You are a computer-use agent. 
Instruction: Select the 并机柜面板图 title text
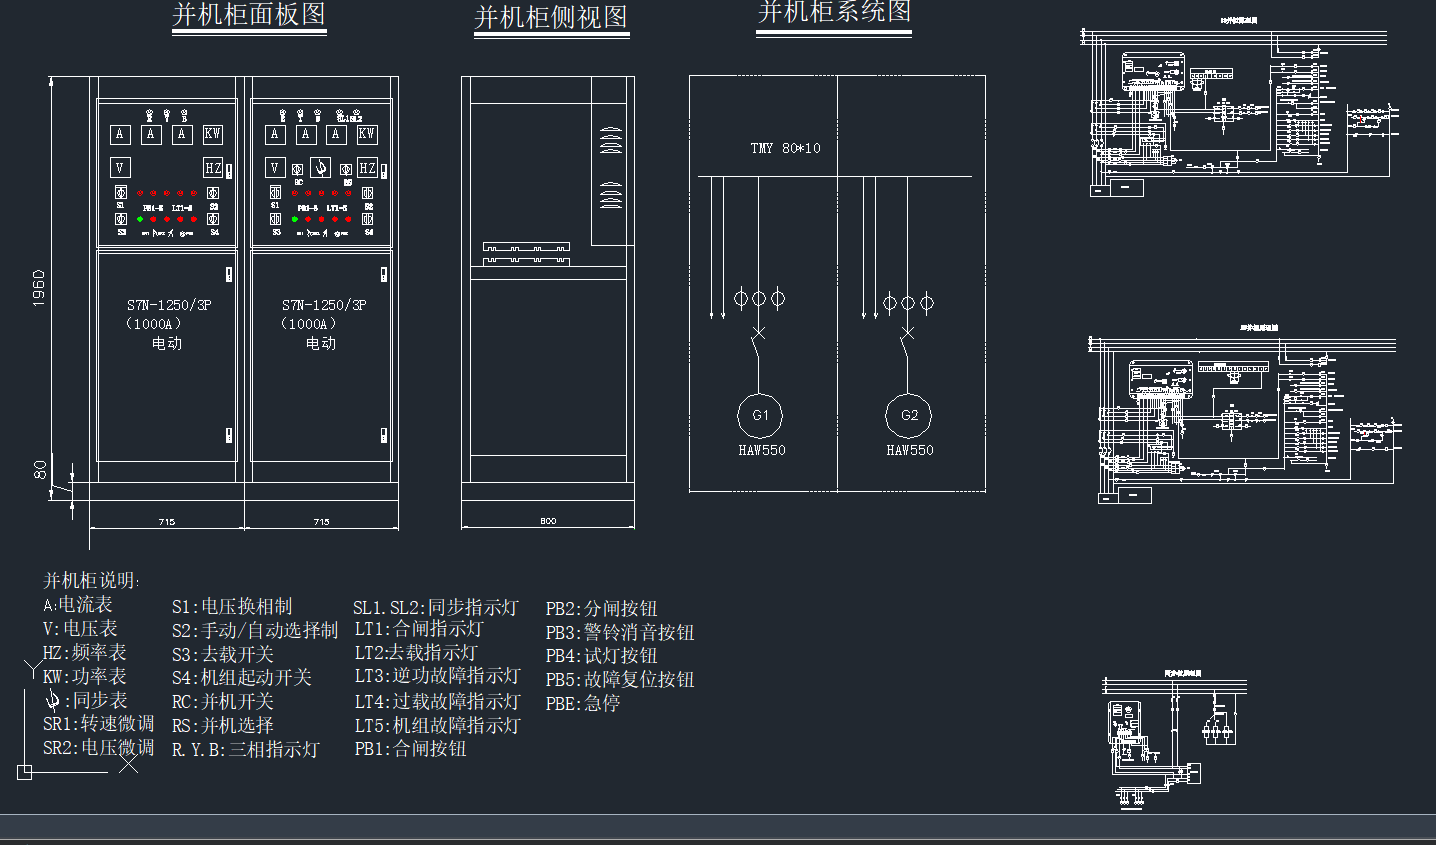pos(249,15)
